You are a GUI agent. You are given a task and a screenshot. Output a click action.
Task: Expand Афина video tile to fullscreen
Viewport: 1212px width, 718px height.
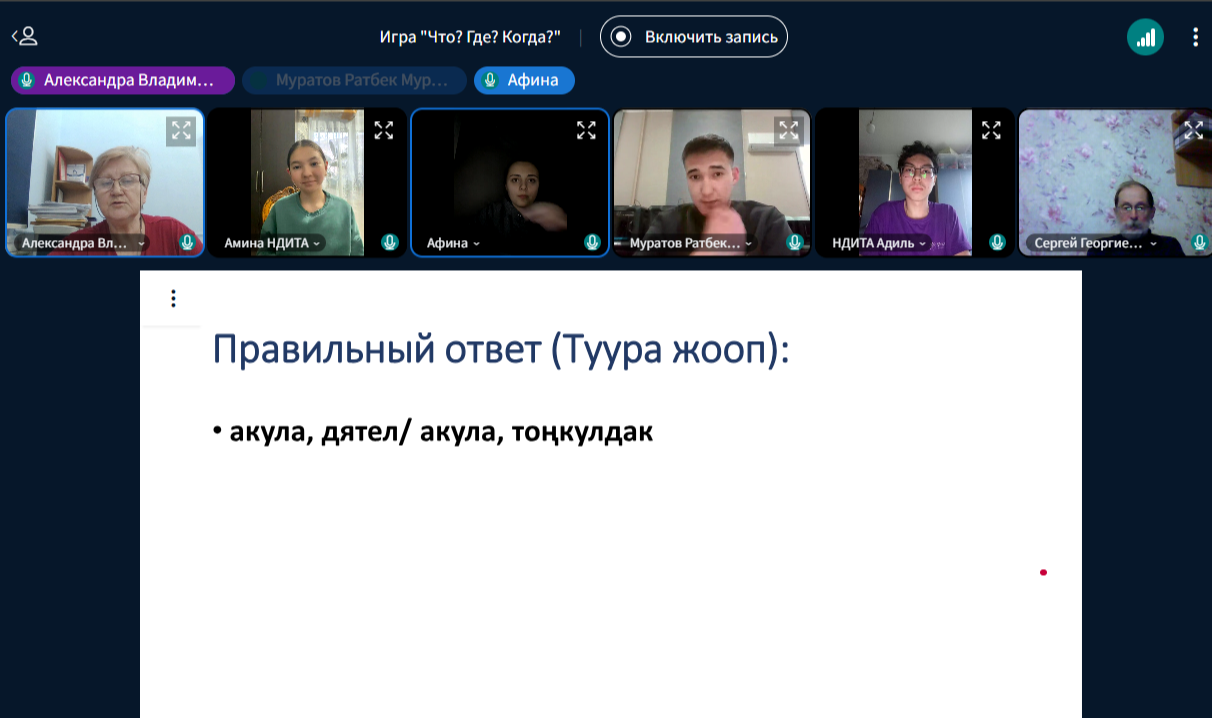586,130
